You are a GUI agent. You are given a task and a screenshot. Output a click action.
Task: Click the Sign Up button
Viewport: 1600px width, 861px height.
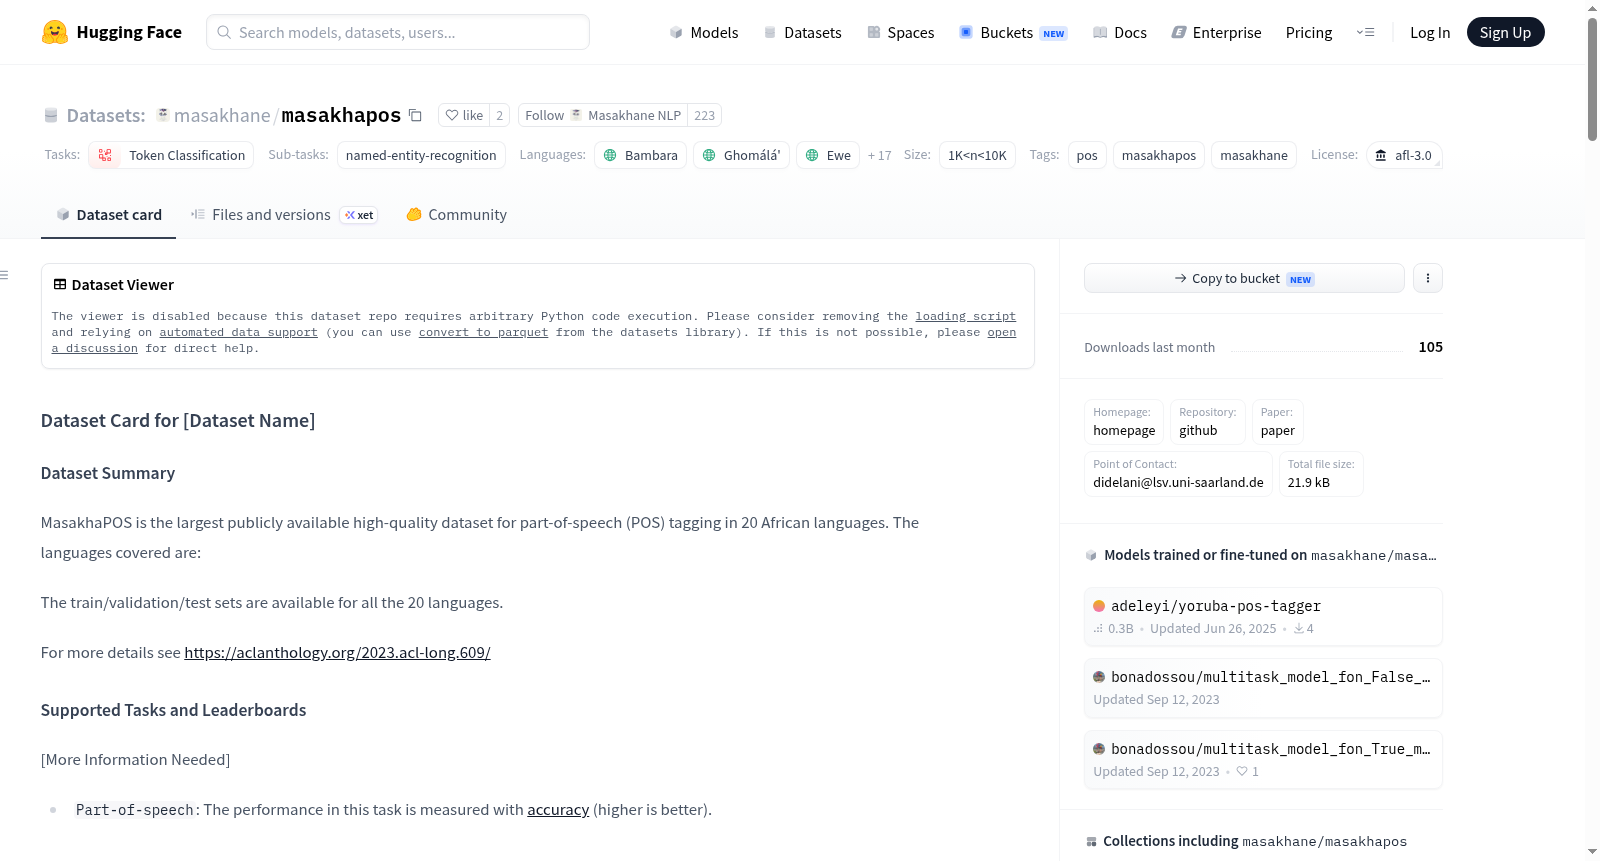[1505, 32]
